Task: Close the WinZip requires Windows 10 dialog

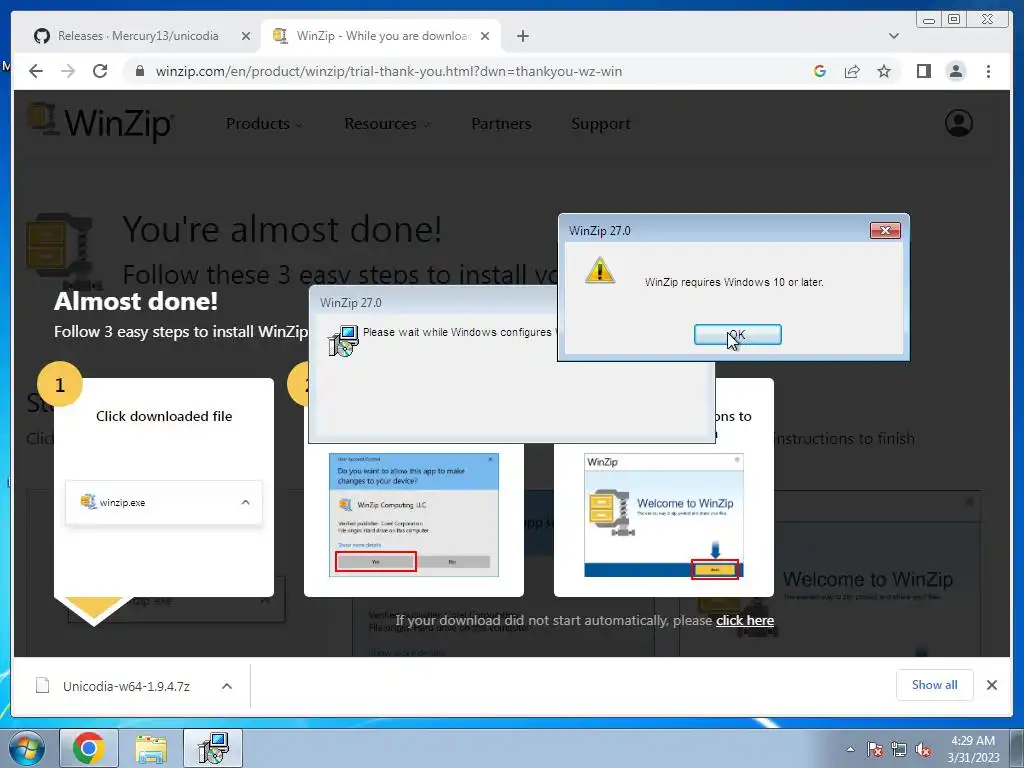Action: tap(885, 231)
